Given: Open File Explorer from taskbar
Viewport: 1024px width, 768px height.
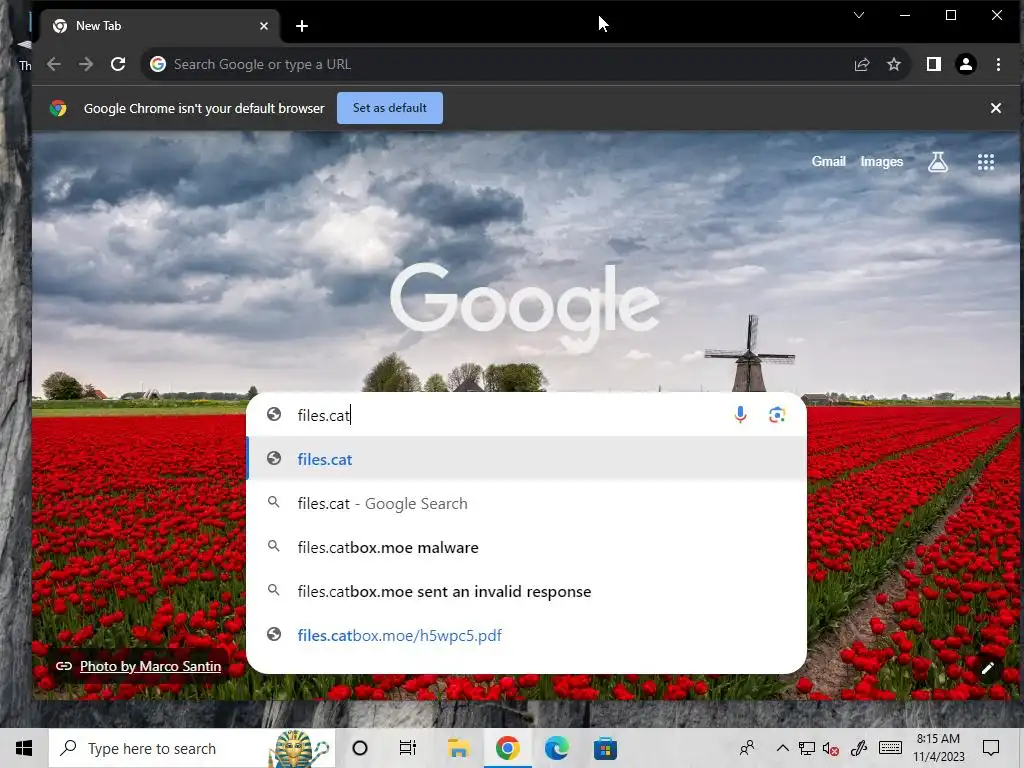Looking at the screenshot, I should 458,748.
